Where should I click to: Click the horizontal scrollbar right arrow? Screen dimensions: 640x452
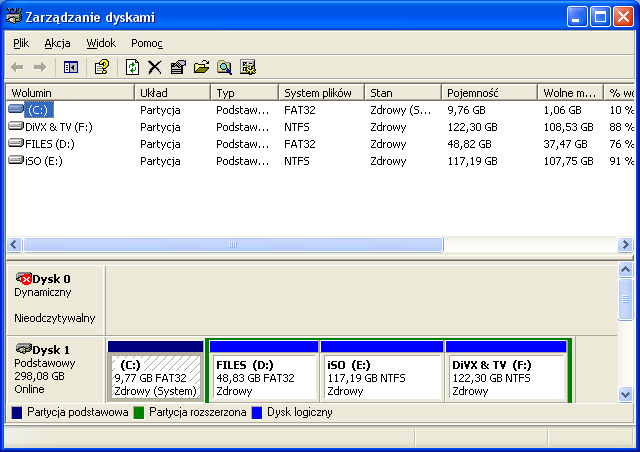point(625,245)
